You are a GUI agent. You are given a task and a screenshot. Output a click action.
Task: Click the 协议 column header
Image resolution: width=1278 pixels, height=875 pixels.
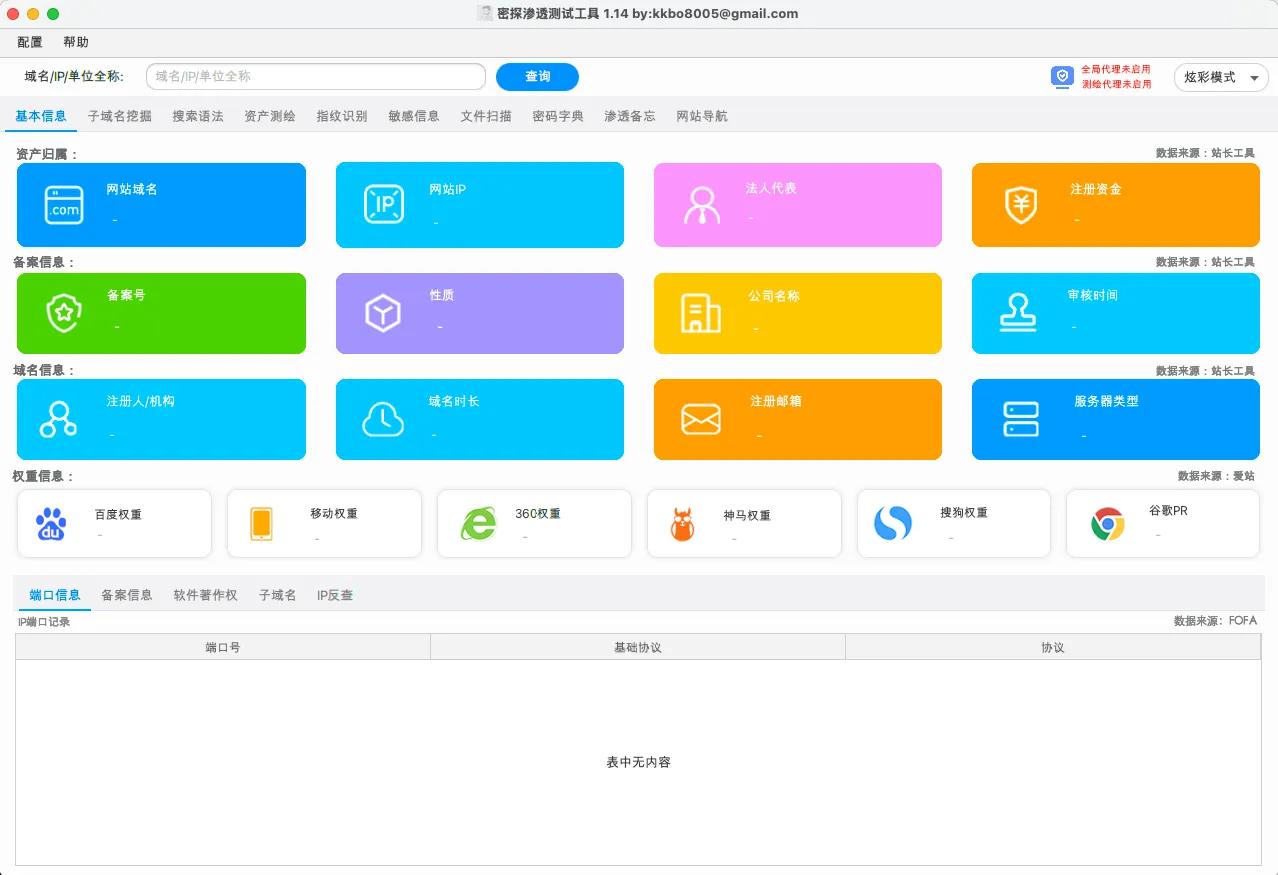(x=1053, y=647)
